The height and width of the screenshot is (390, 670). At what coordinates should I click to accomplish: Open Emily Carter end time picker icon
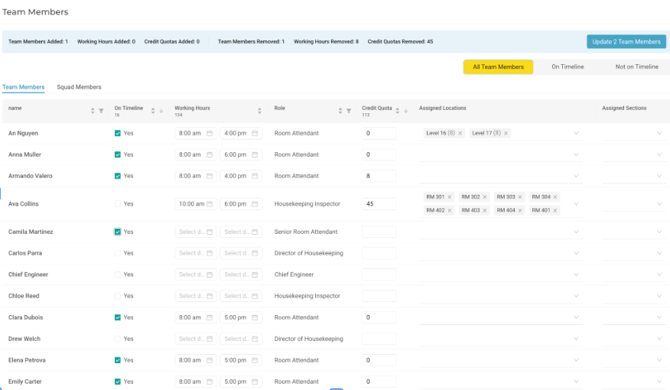255,381
